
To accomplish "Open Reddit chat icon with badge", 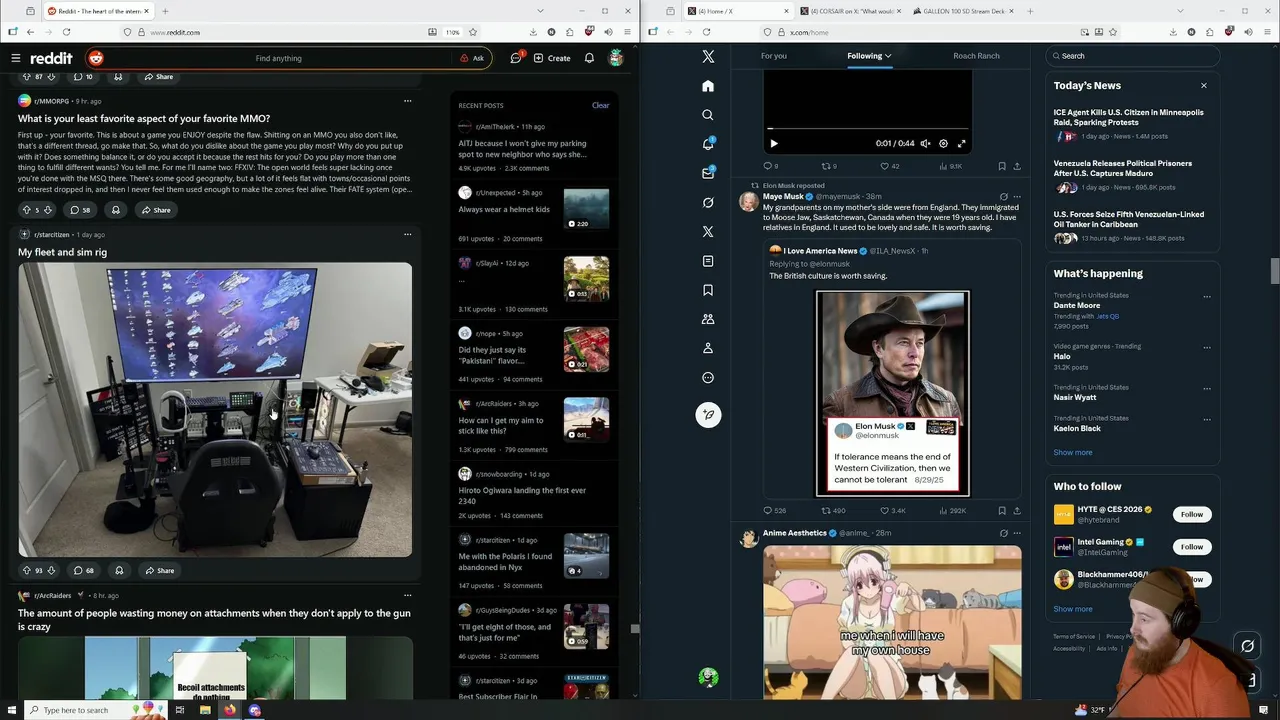I will 516,58.
